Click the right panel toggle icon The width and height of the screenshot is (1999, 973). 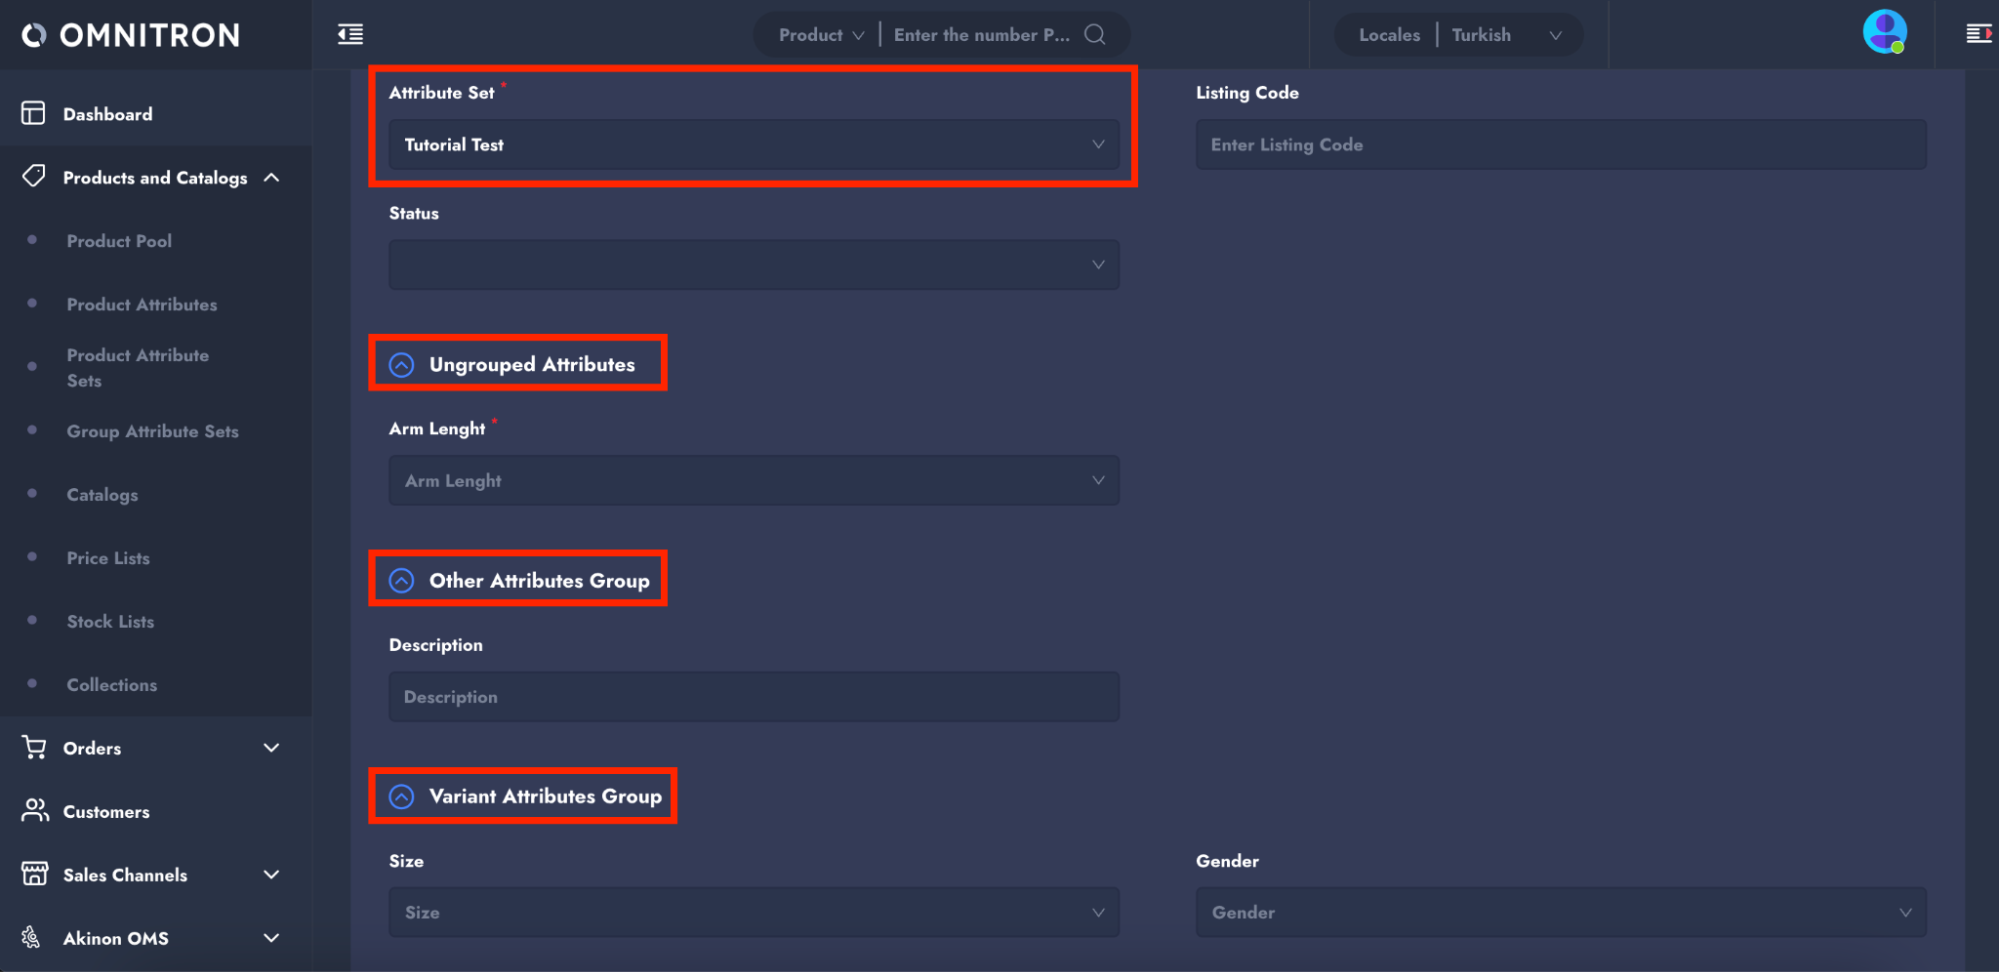[x=1978, y=35]
